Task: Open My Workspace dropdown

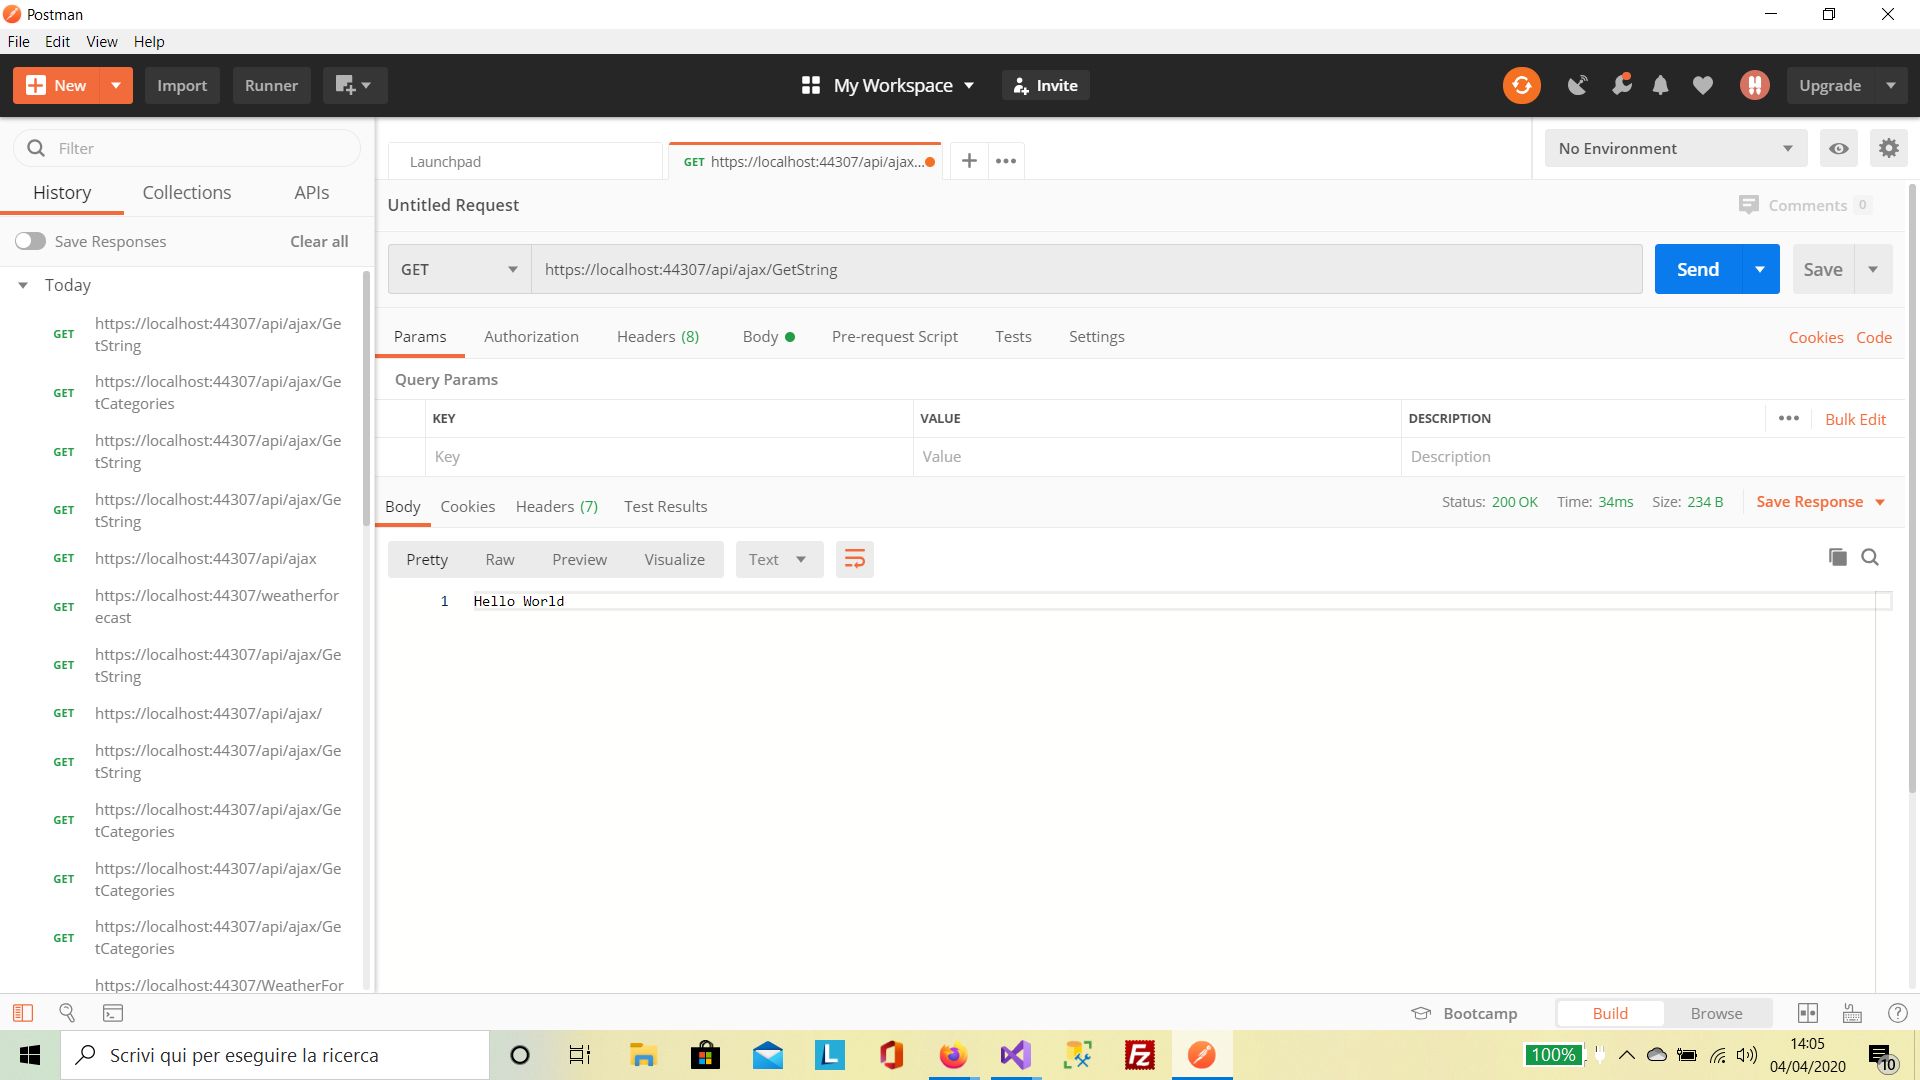Action: click(888, 85)
